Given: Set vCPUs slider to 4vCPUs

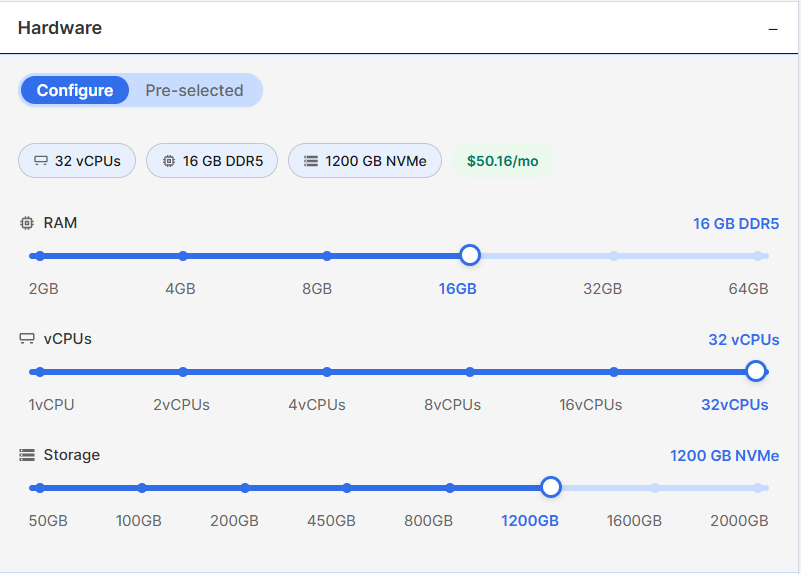Looking at the screenshot, I should tap(327, 372).
